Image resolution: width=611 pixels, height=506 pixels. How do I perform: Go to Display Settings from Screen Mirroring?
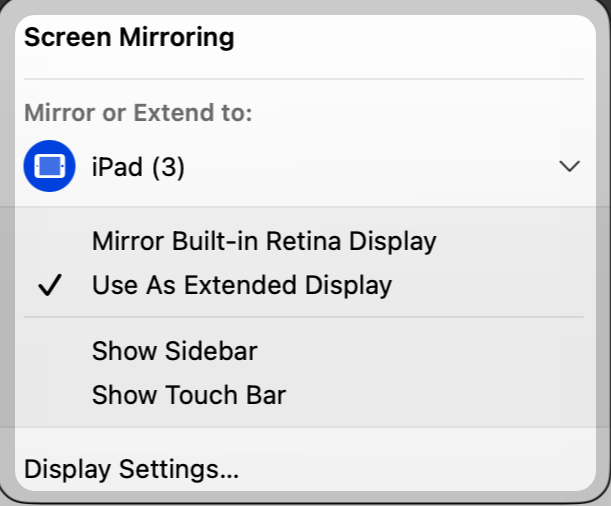131,468
